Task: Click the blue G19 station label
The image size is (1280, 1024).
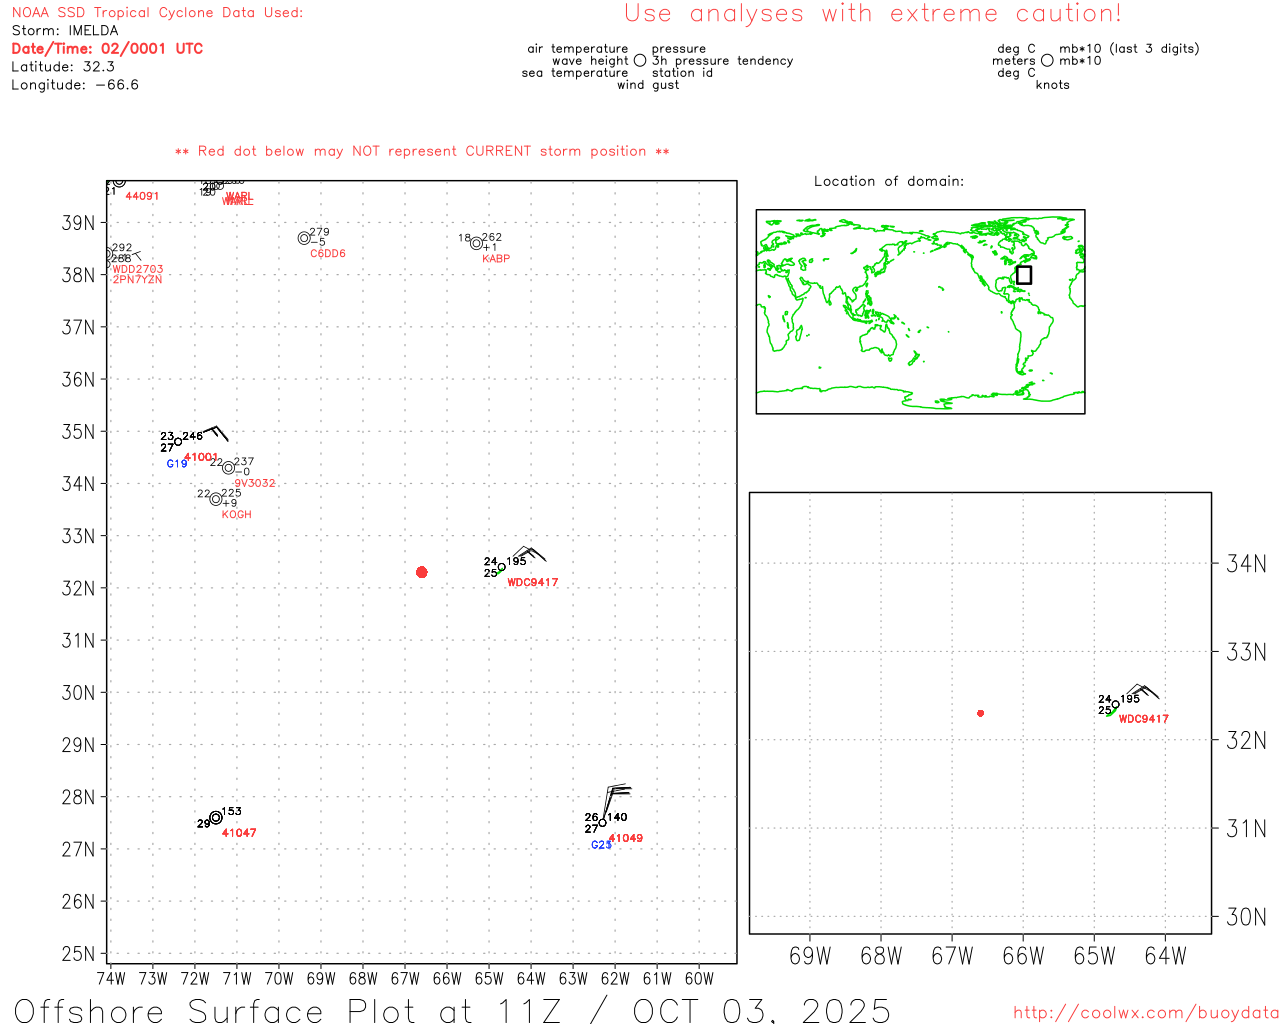Action: pos(176,464)
